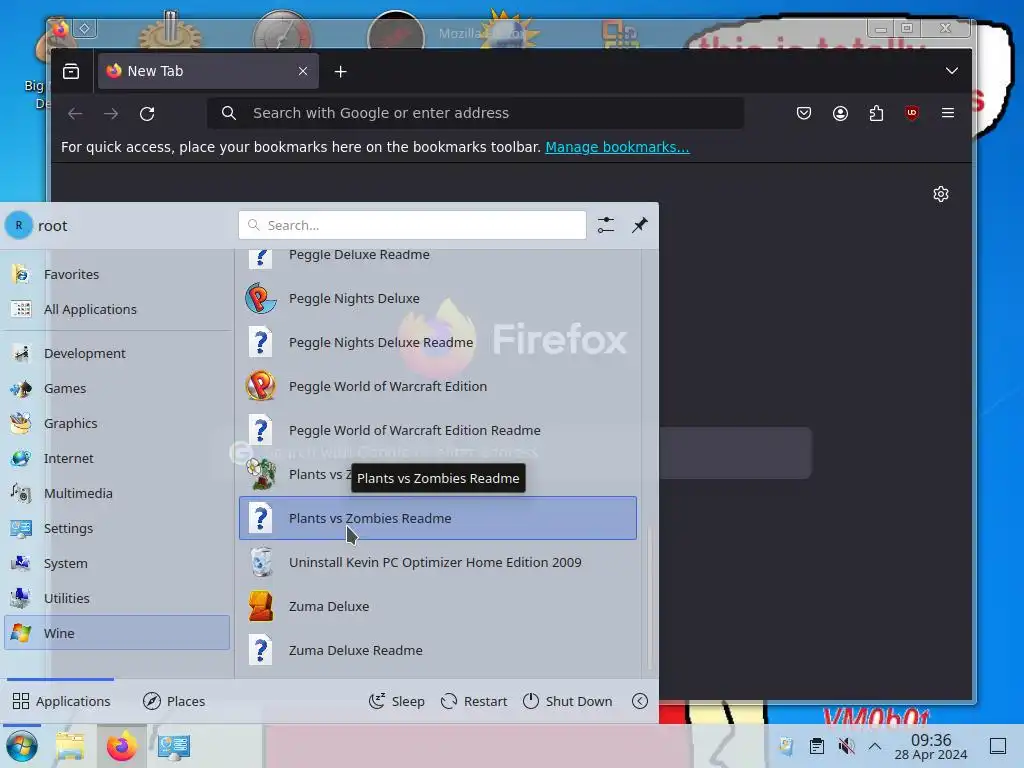Focus the application launcher Search field
The height and width of the screenshot is (768, 1024).
[x=412, y=225]
